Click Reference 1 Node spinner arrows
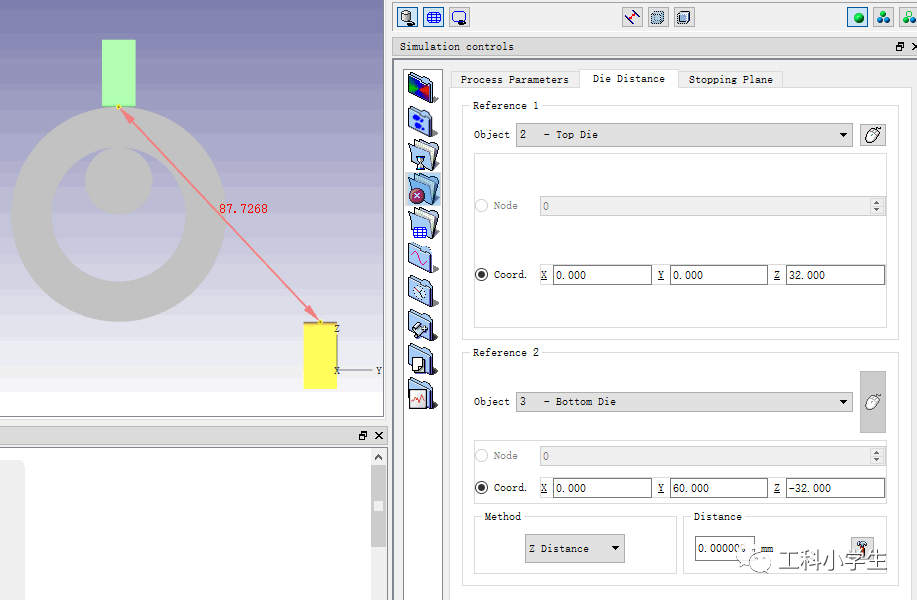The image size is (917, 600). [x=876, y=206]
